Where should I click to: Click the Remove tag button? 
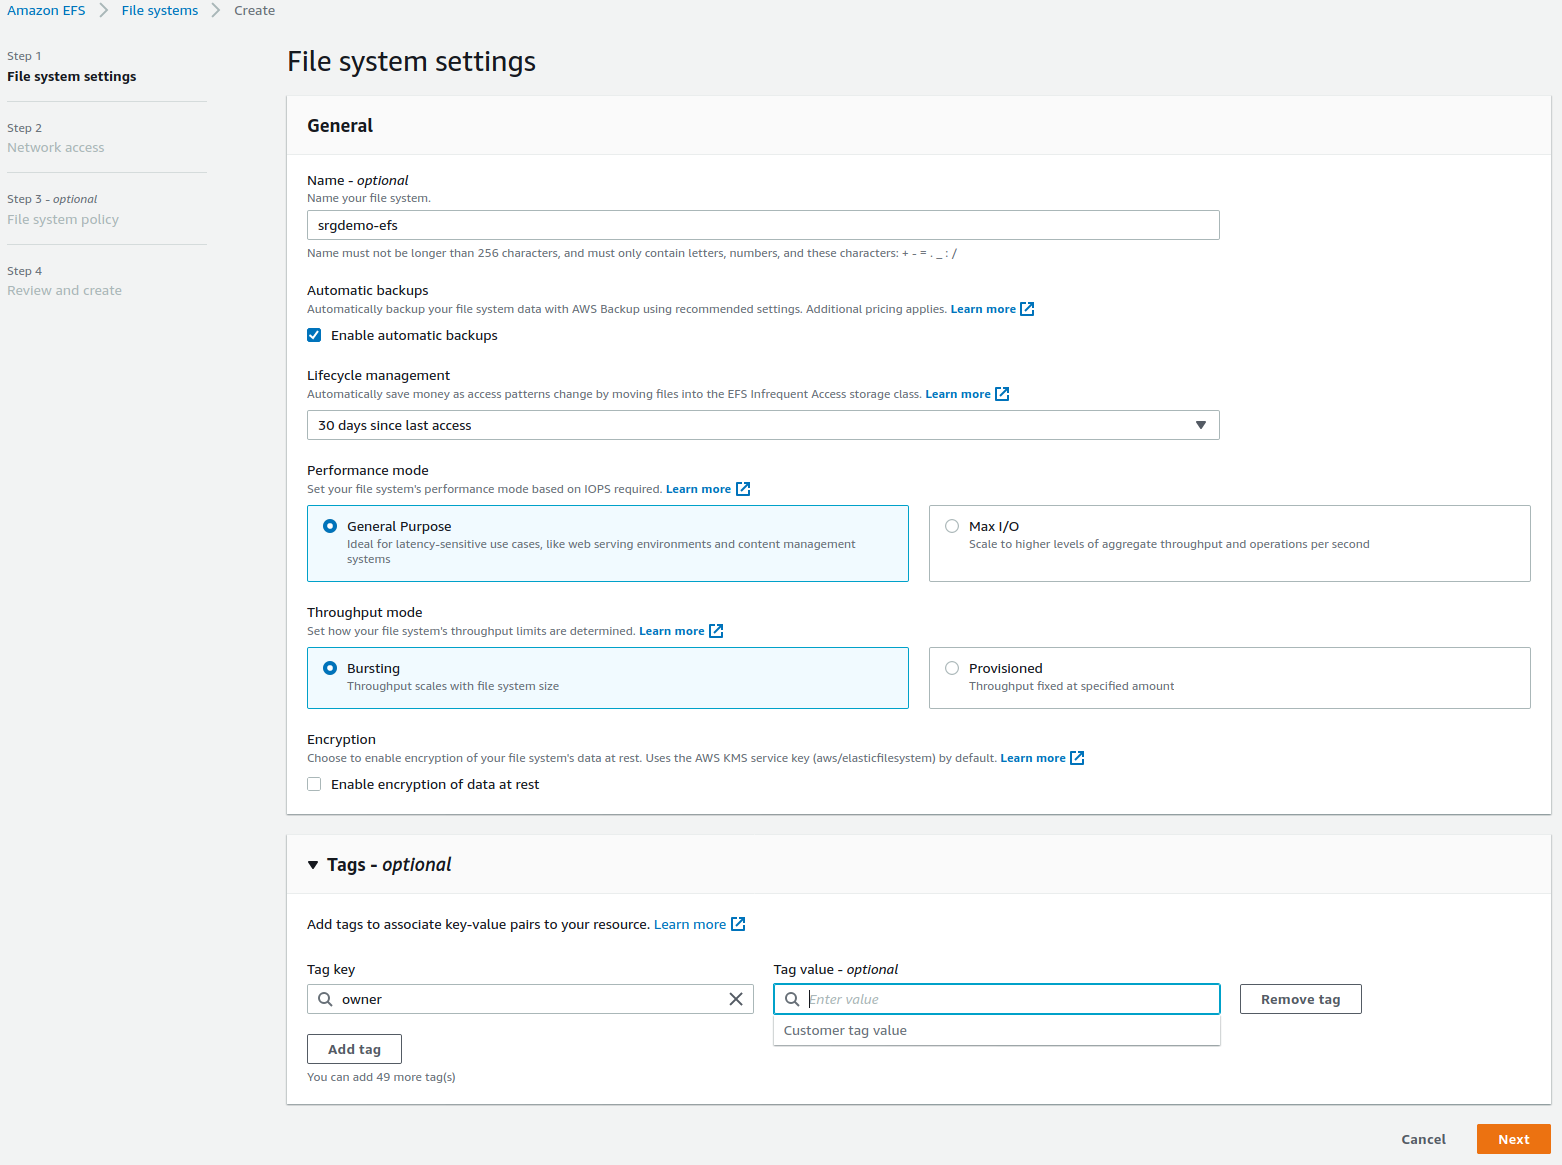(1300, 999)
